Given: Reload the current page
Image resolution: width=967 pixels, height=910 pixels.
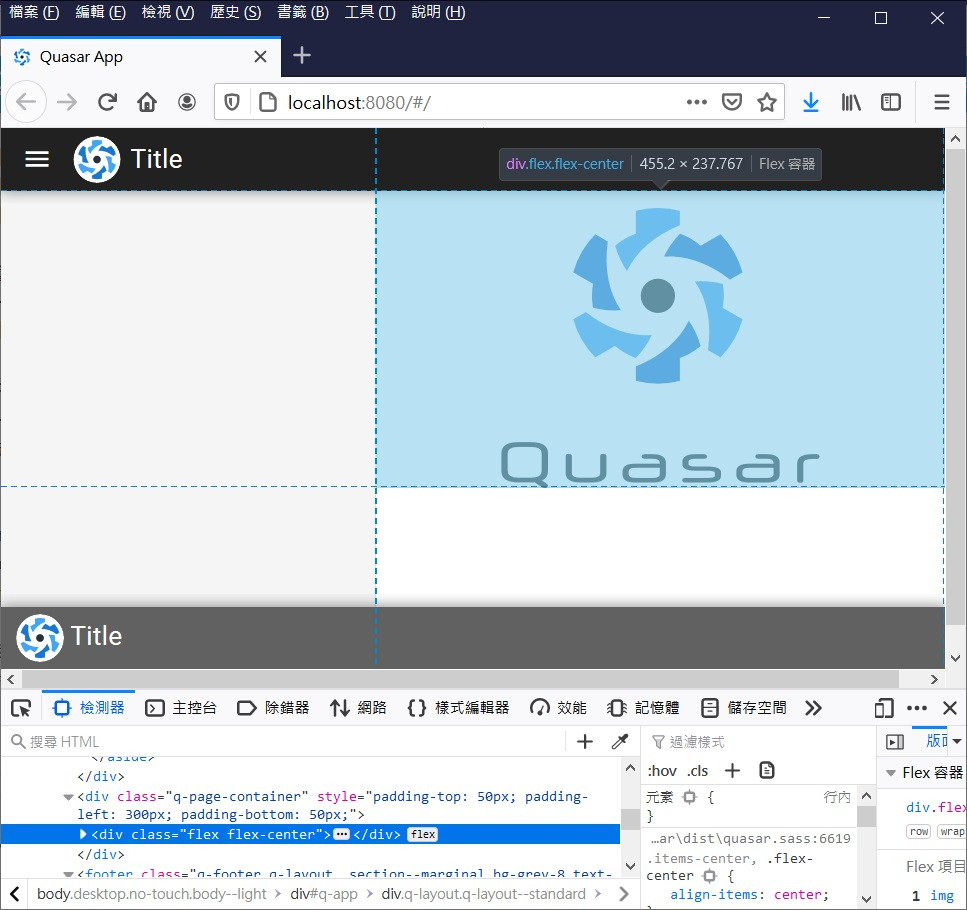Looking at the screenshot, I should 107,102.
